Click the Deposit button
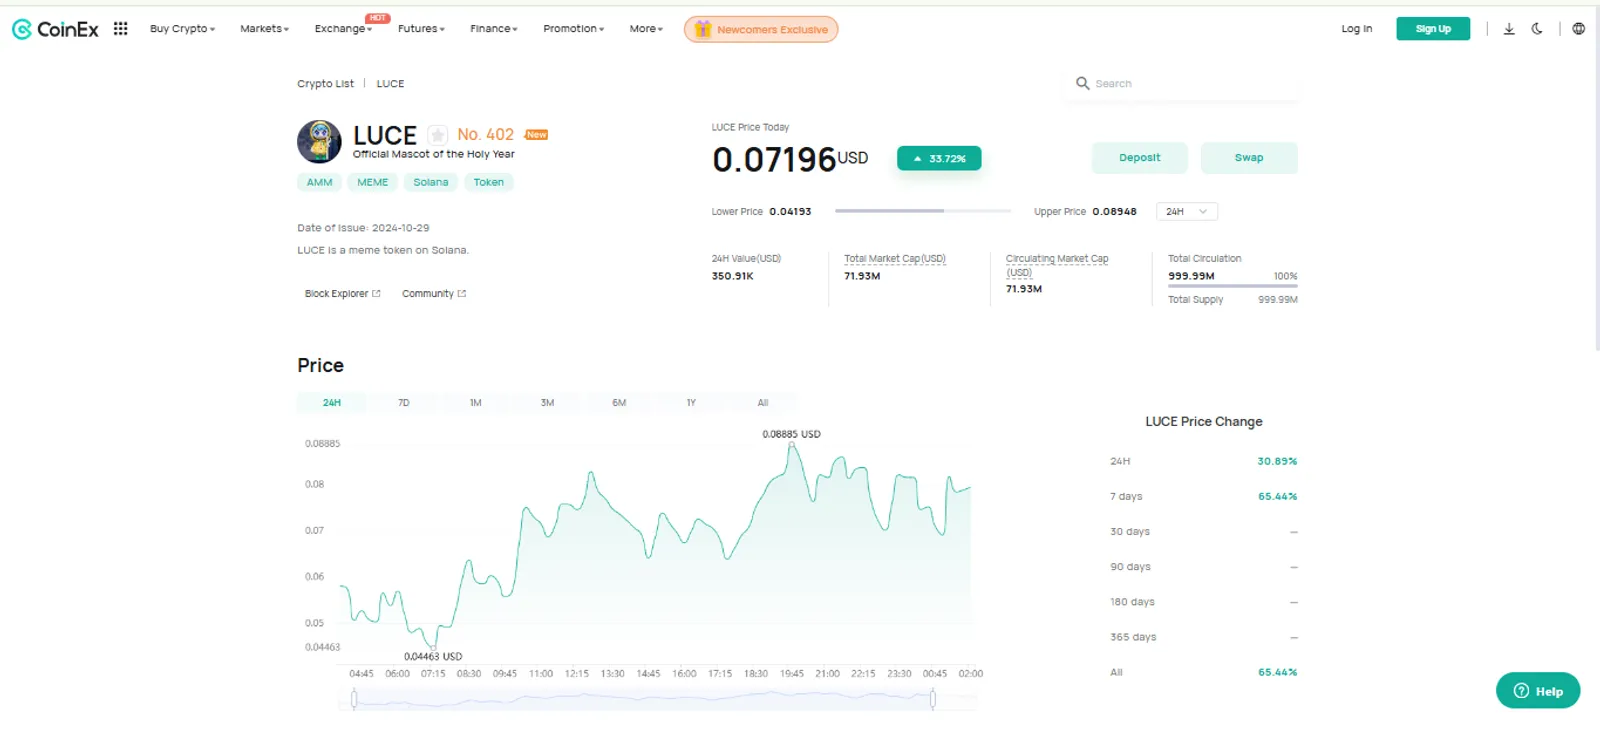Image resolution: width=1600 pixels, height=755 pixels. point(1139,158)
